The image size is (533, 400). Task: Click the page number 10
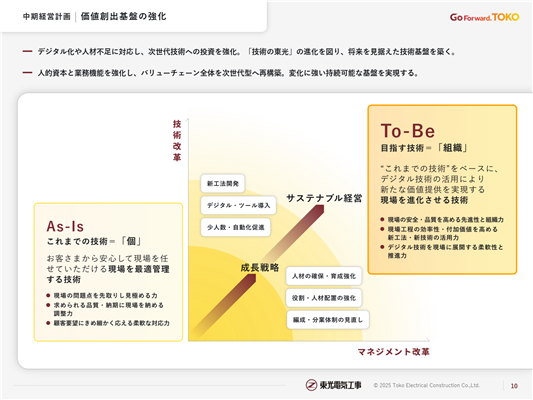point(514,386)
